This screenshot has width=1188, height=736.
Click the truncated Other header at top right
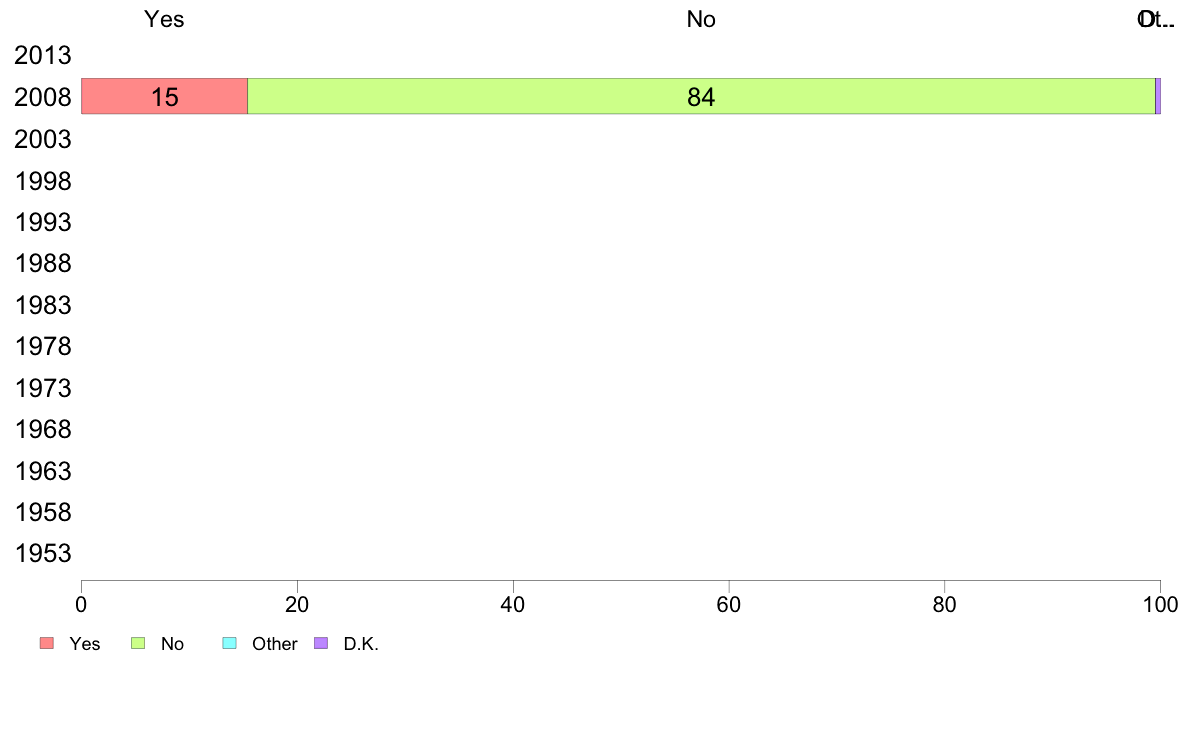(x=1156, y=19)
